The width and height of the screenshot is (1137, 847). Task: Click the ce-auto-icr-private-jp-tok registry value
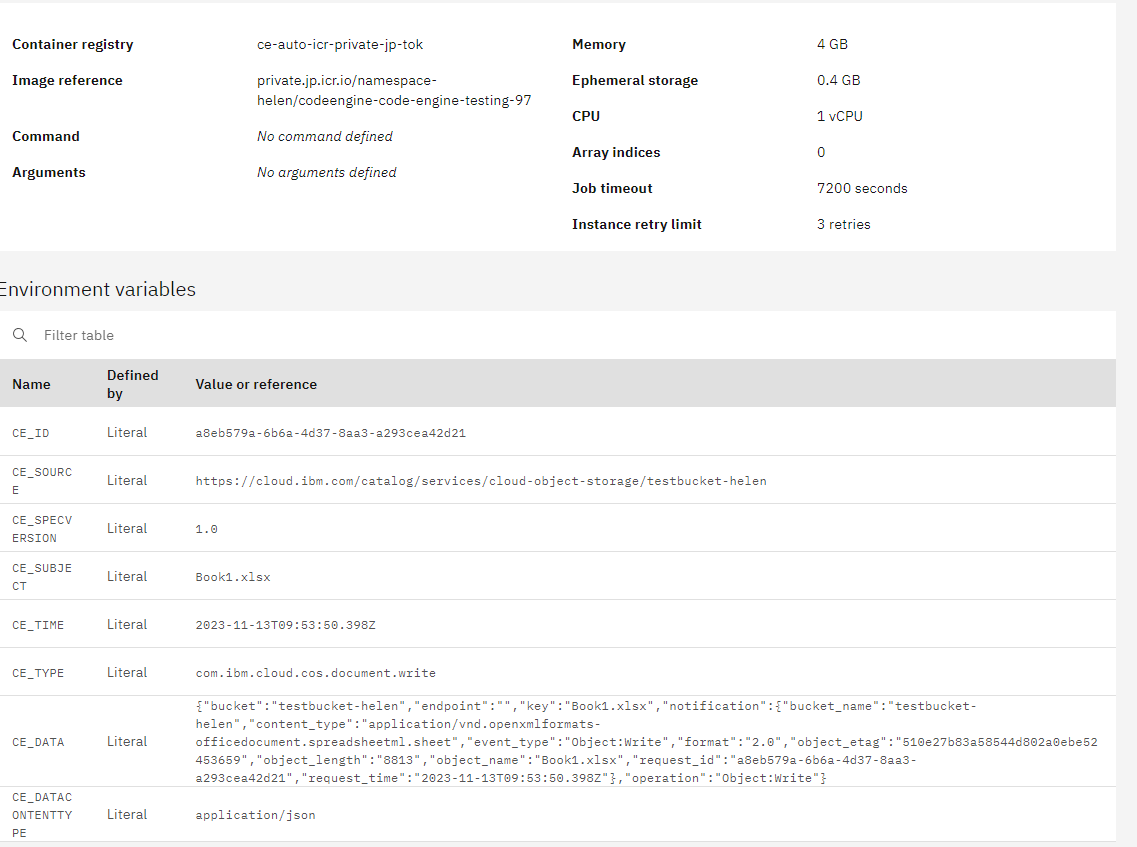pyautogui.click(x=340, y=44)
